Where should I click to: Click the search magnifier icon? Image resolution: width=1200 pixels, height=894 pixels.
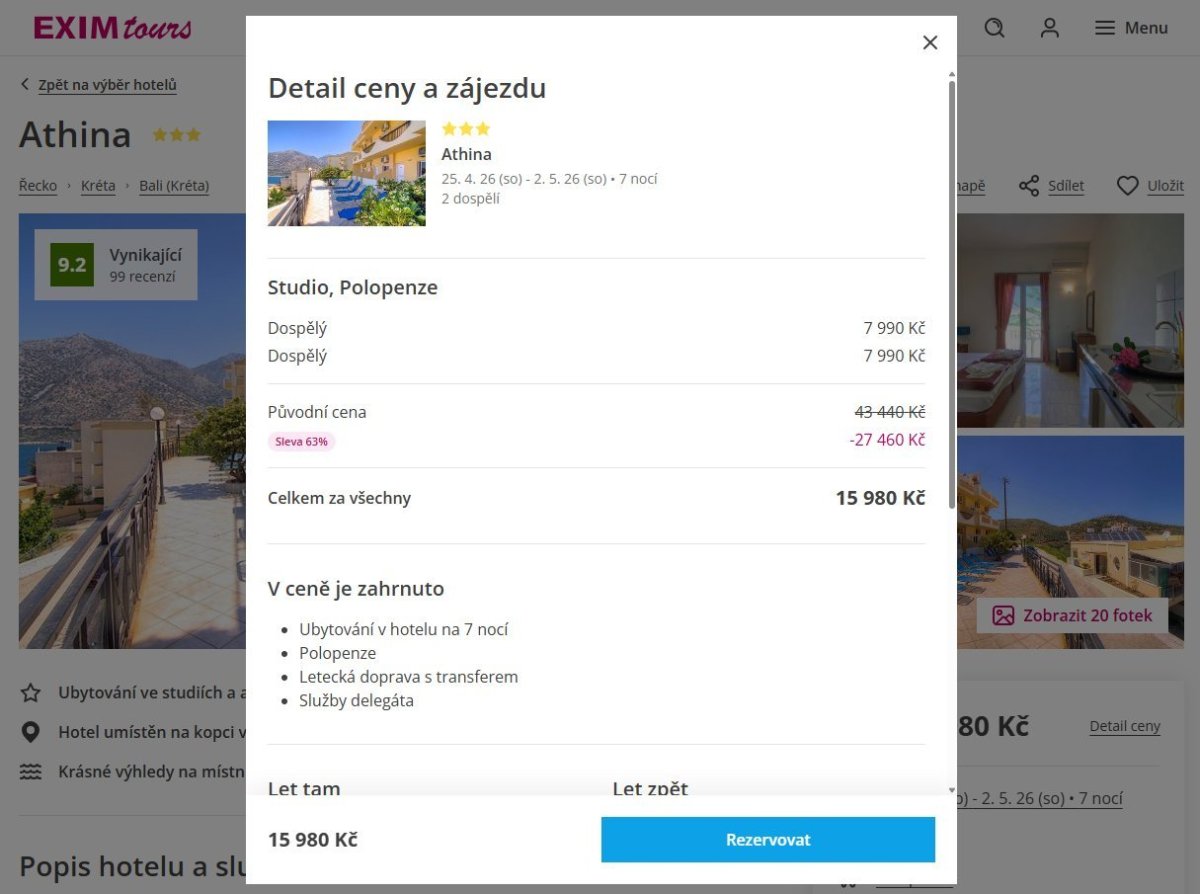pyautogui.click(x=994, y=28)
